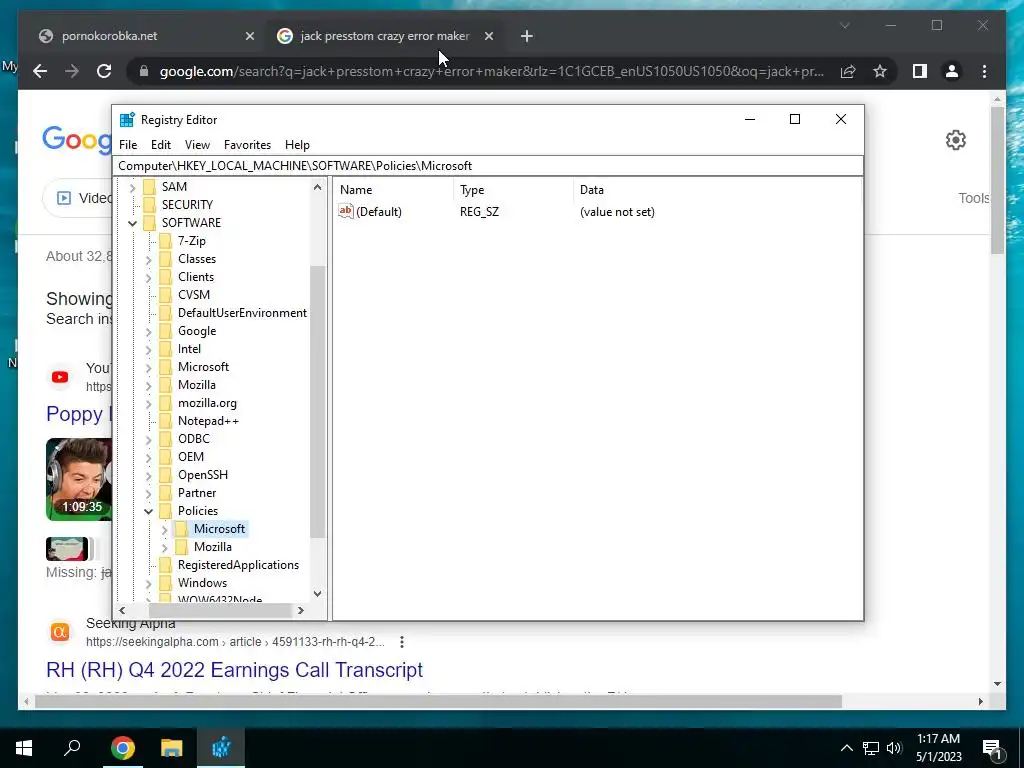The height and width of the screenshot is (768, 1024).
Task: Expand the selected Microsoft policies key
Action: coord(165,530)
